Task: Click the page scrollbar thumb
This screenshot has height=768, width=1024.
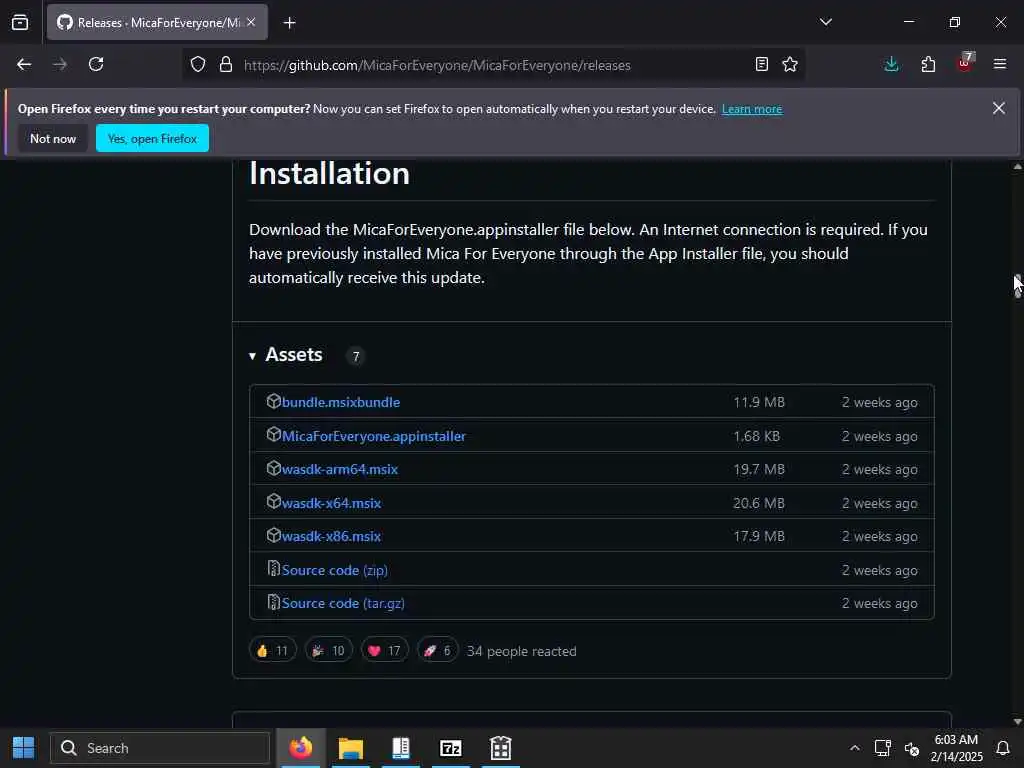Action: (x=1017, y=286)
